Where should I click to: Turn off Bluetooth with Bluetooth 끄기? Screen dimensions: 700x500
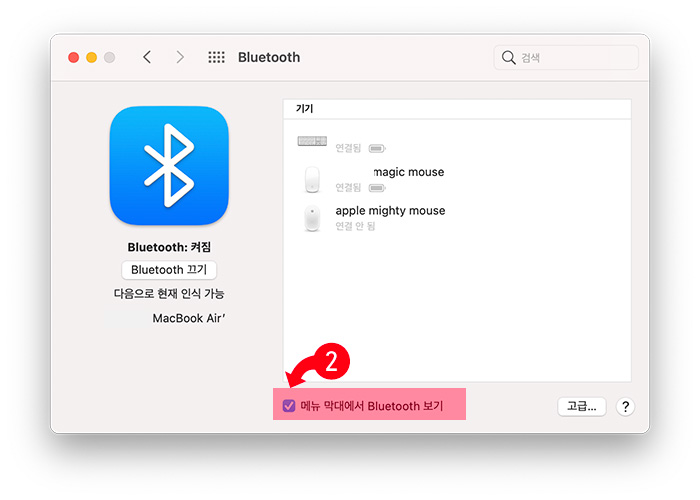click(169, 270)
